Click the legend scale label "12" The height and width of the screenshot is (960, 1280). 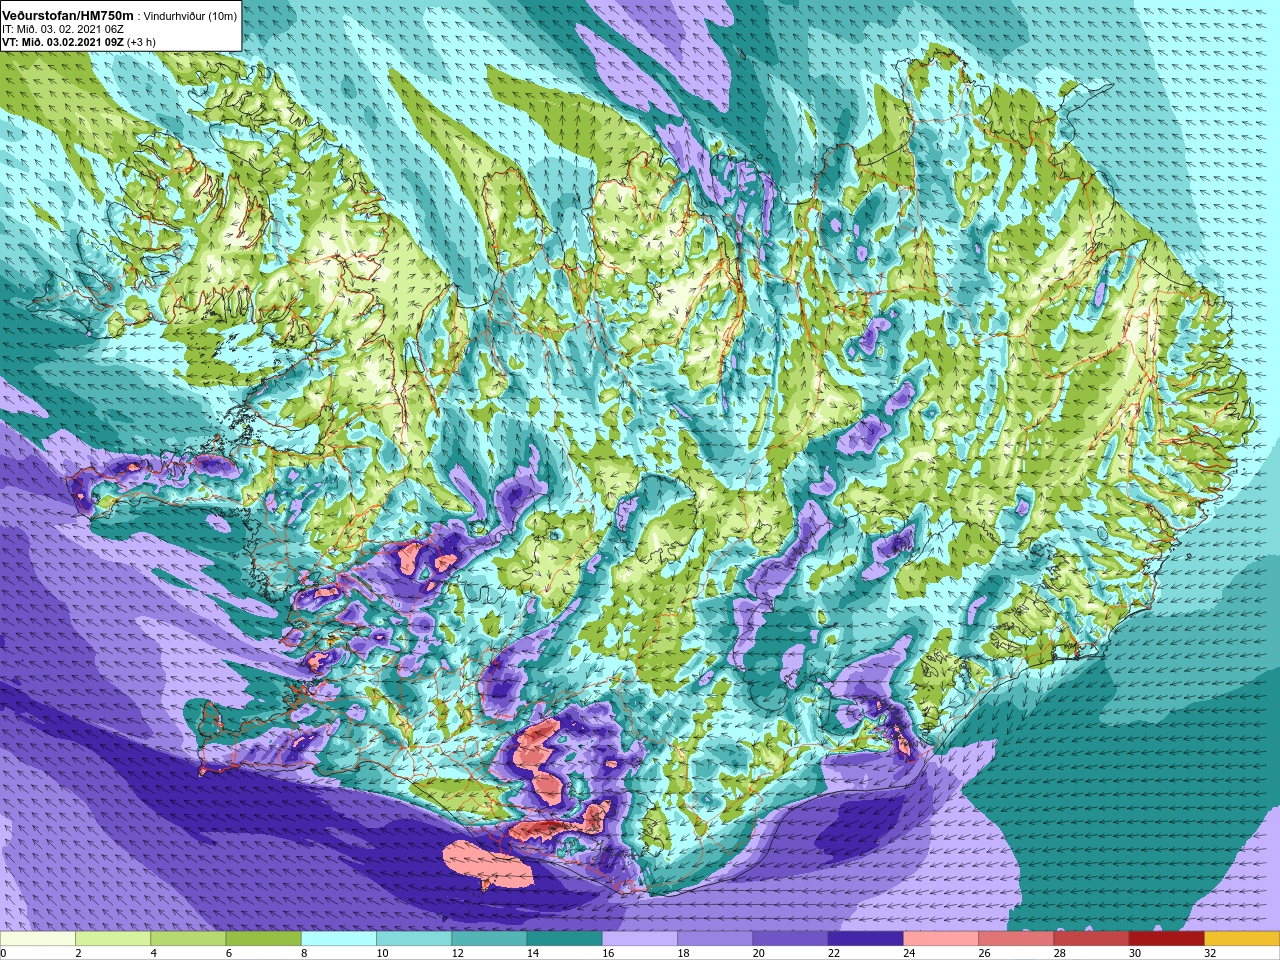pos(458,954)
